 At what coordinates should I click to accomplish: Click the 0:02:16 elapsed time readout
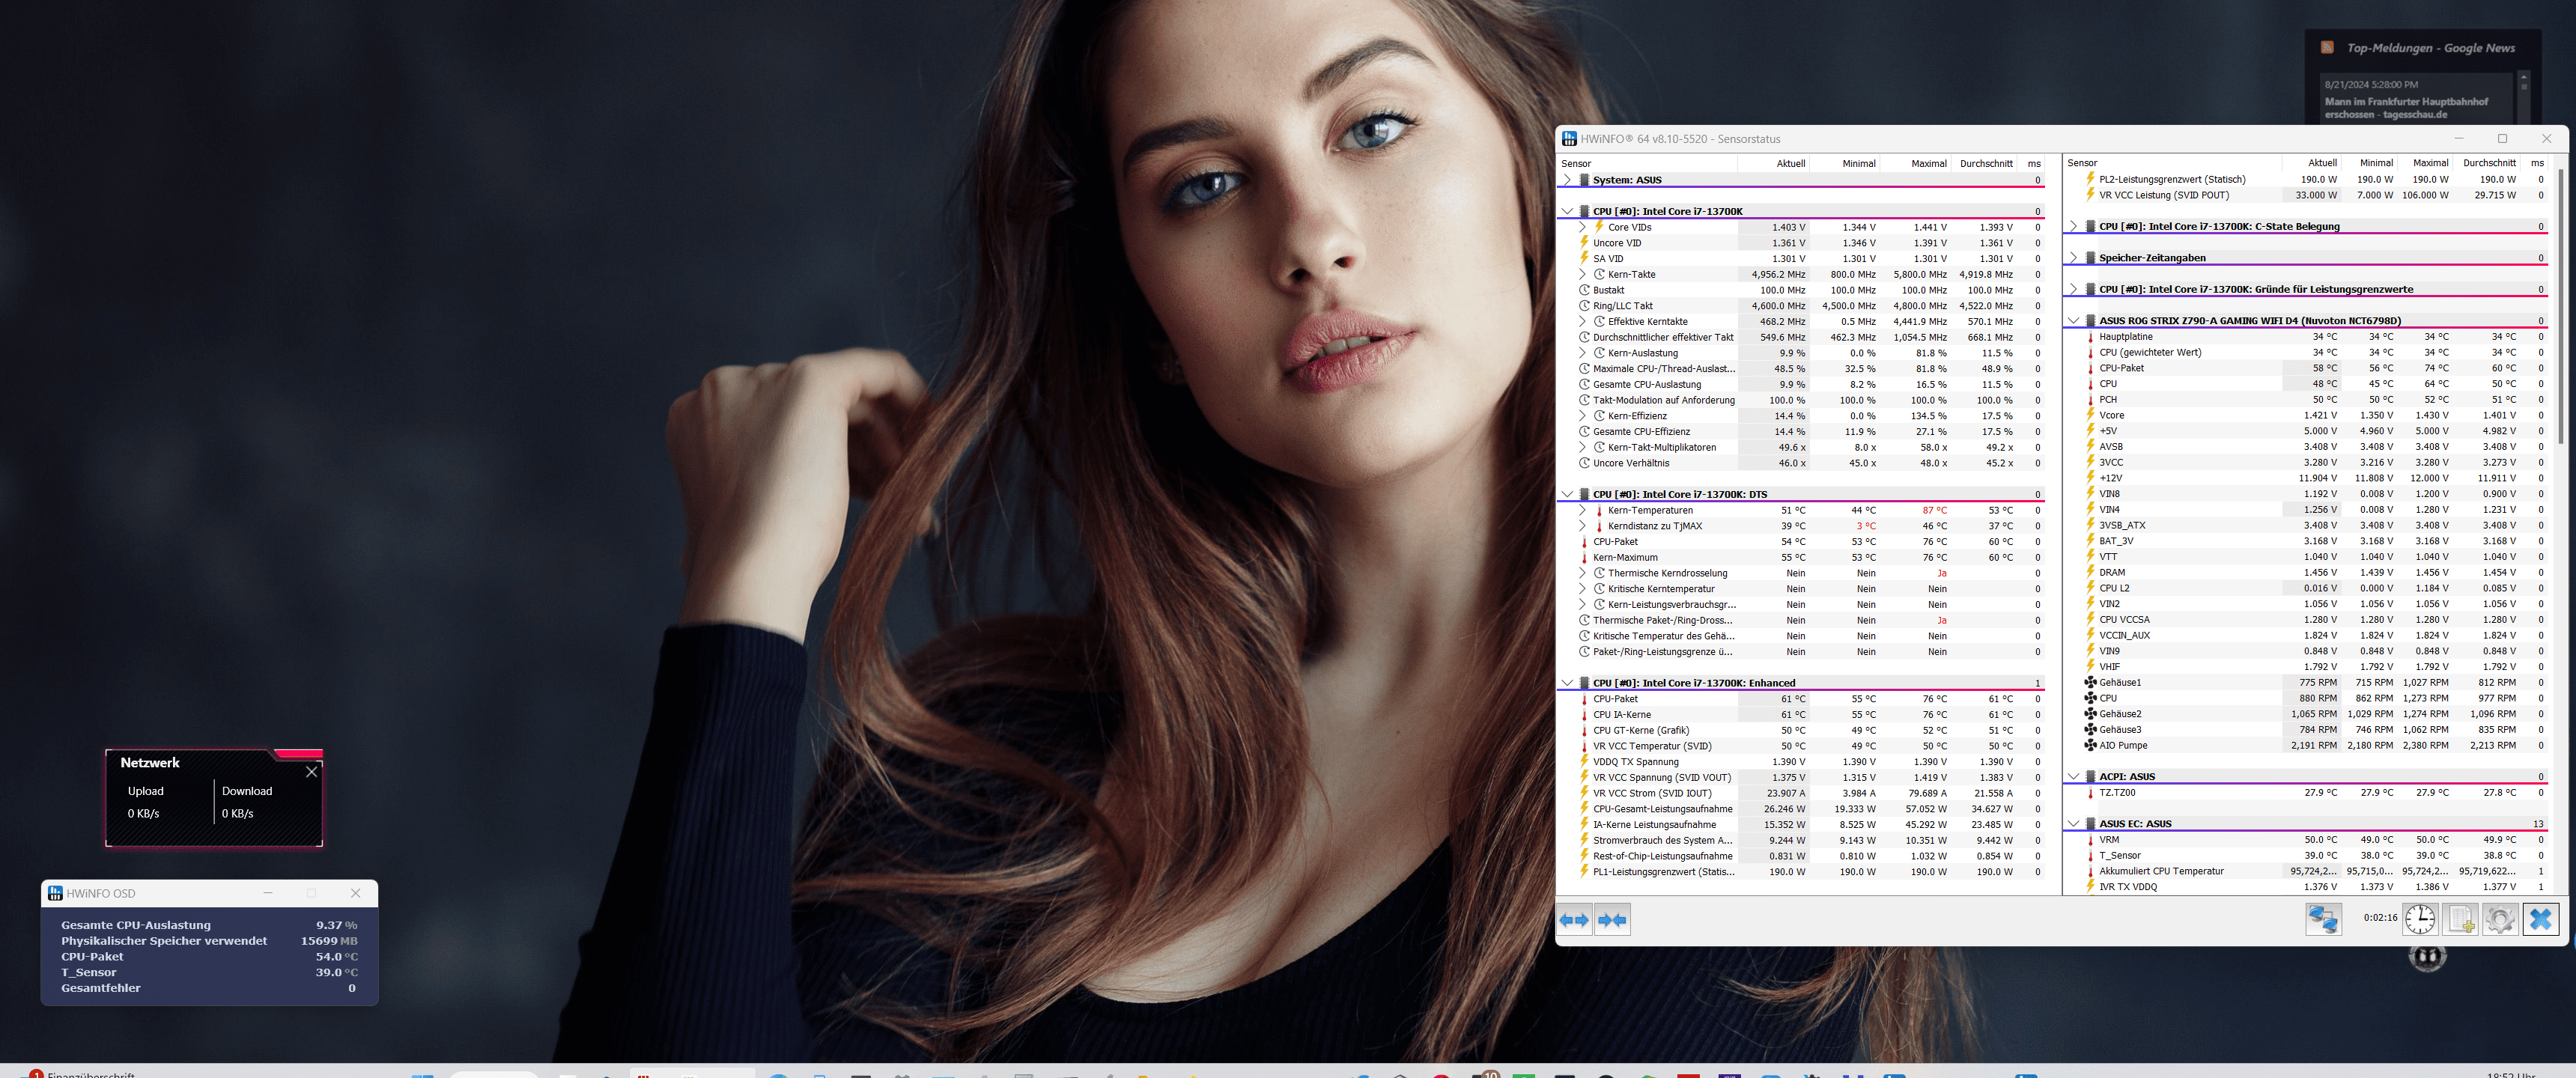[2380, 918]
